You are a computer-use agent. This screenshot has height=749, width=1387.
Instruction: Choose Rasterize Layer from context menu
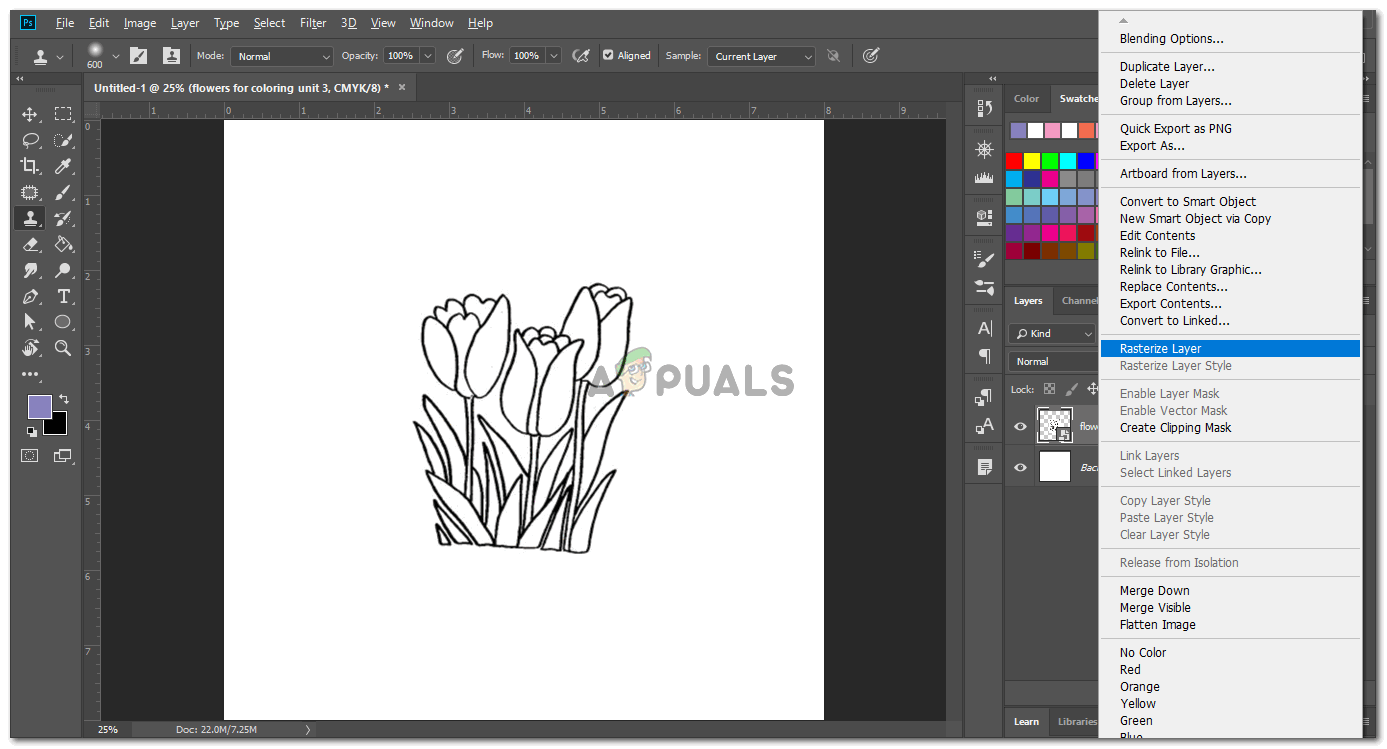click(x=1160, y=349)
